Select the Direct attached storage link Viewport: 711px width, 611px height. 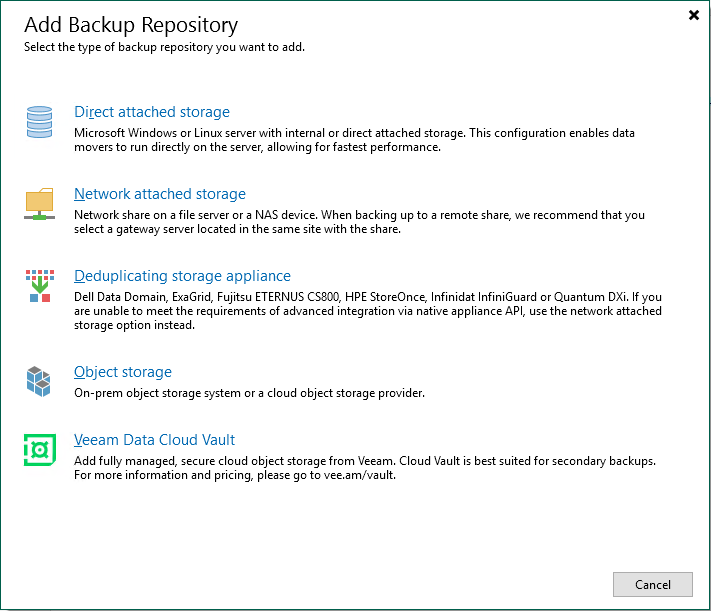(152, 112)
